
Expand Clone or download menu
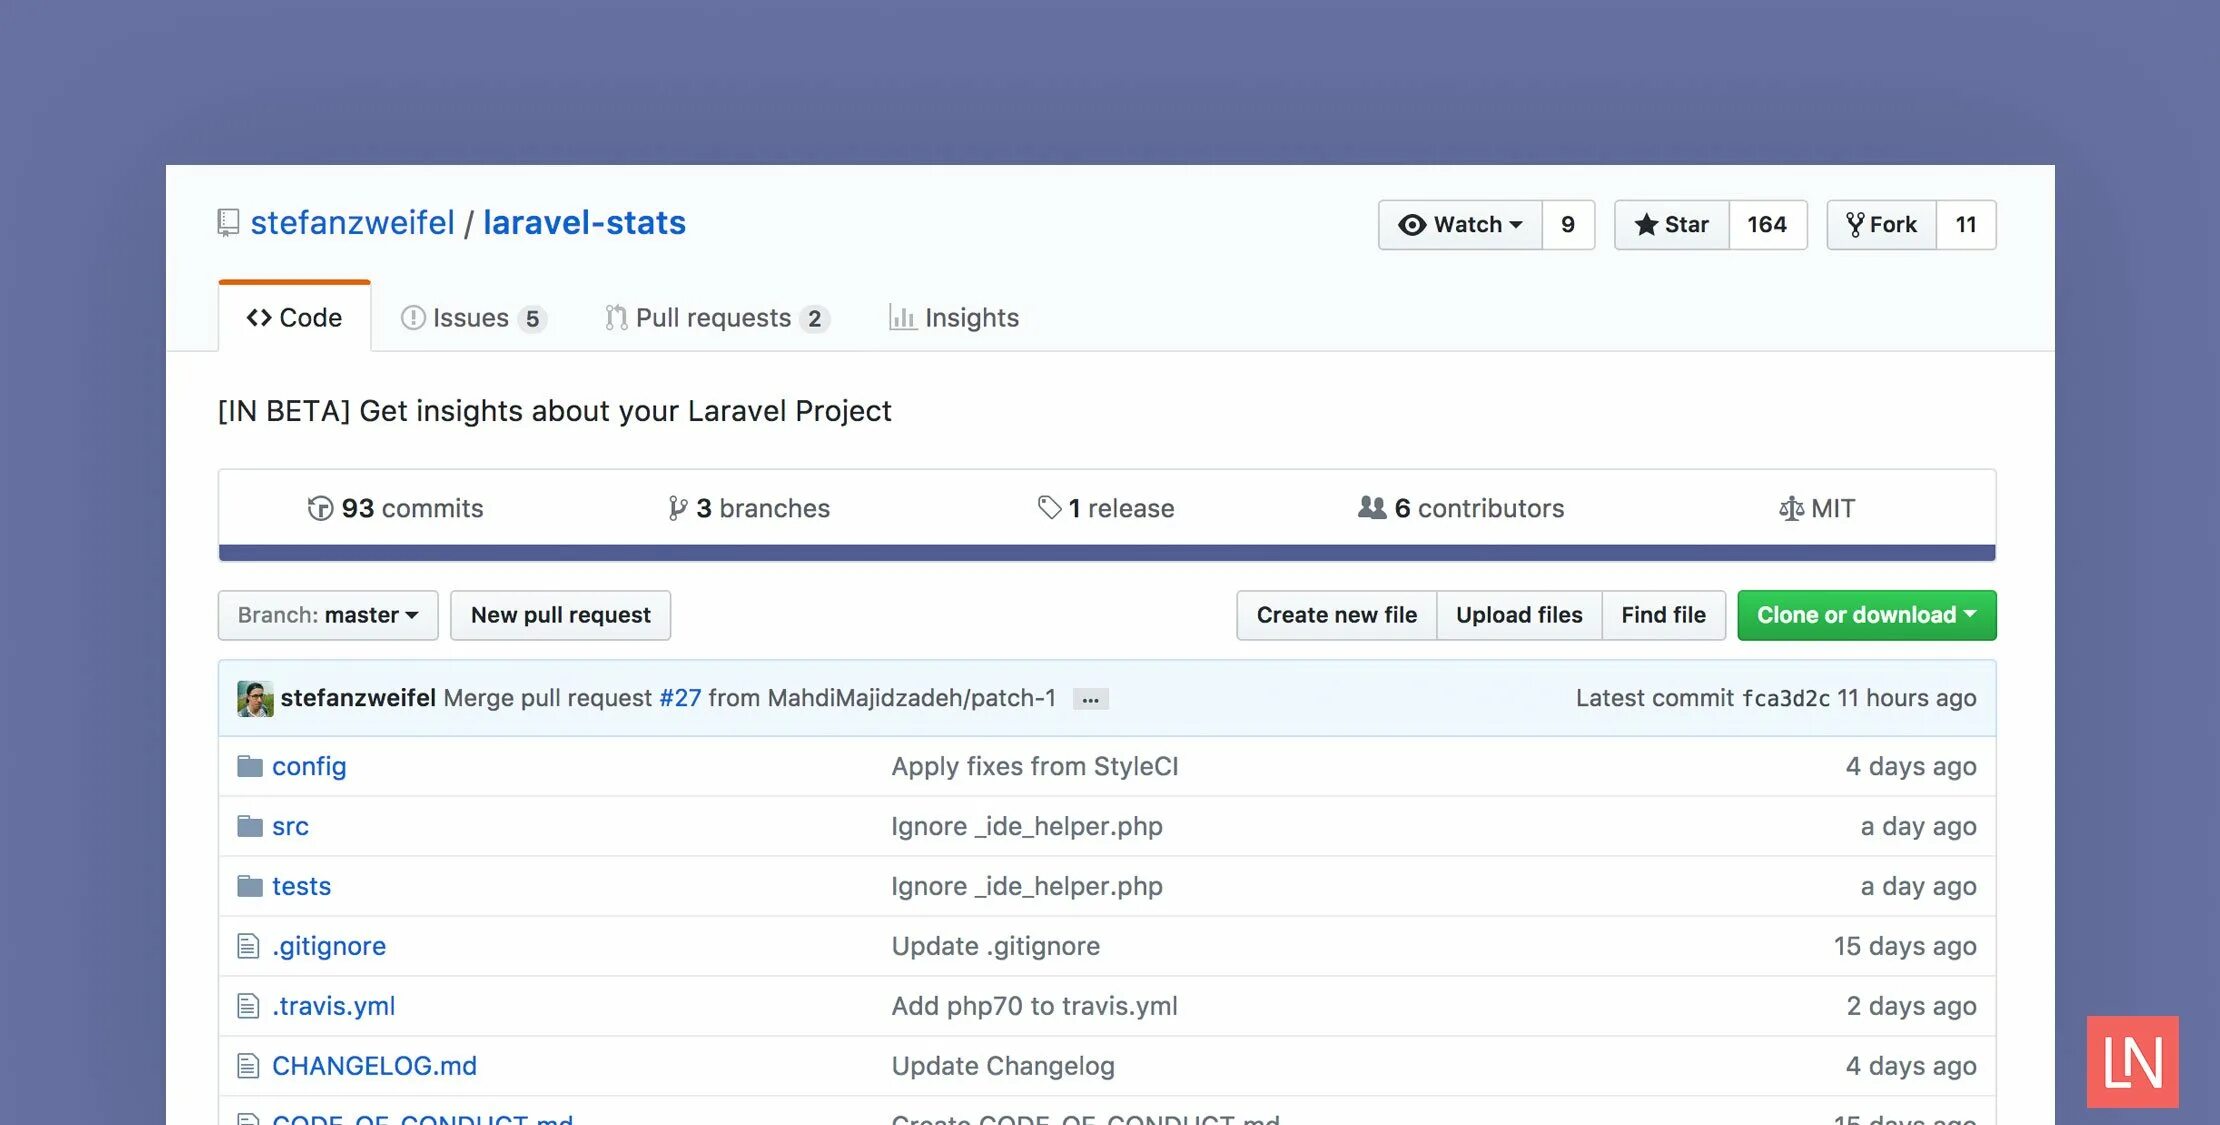click(x=1866, y=615)
